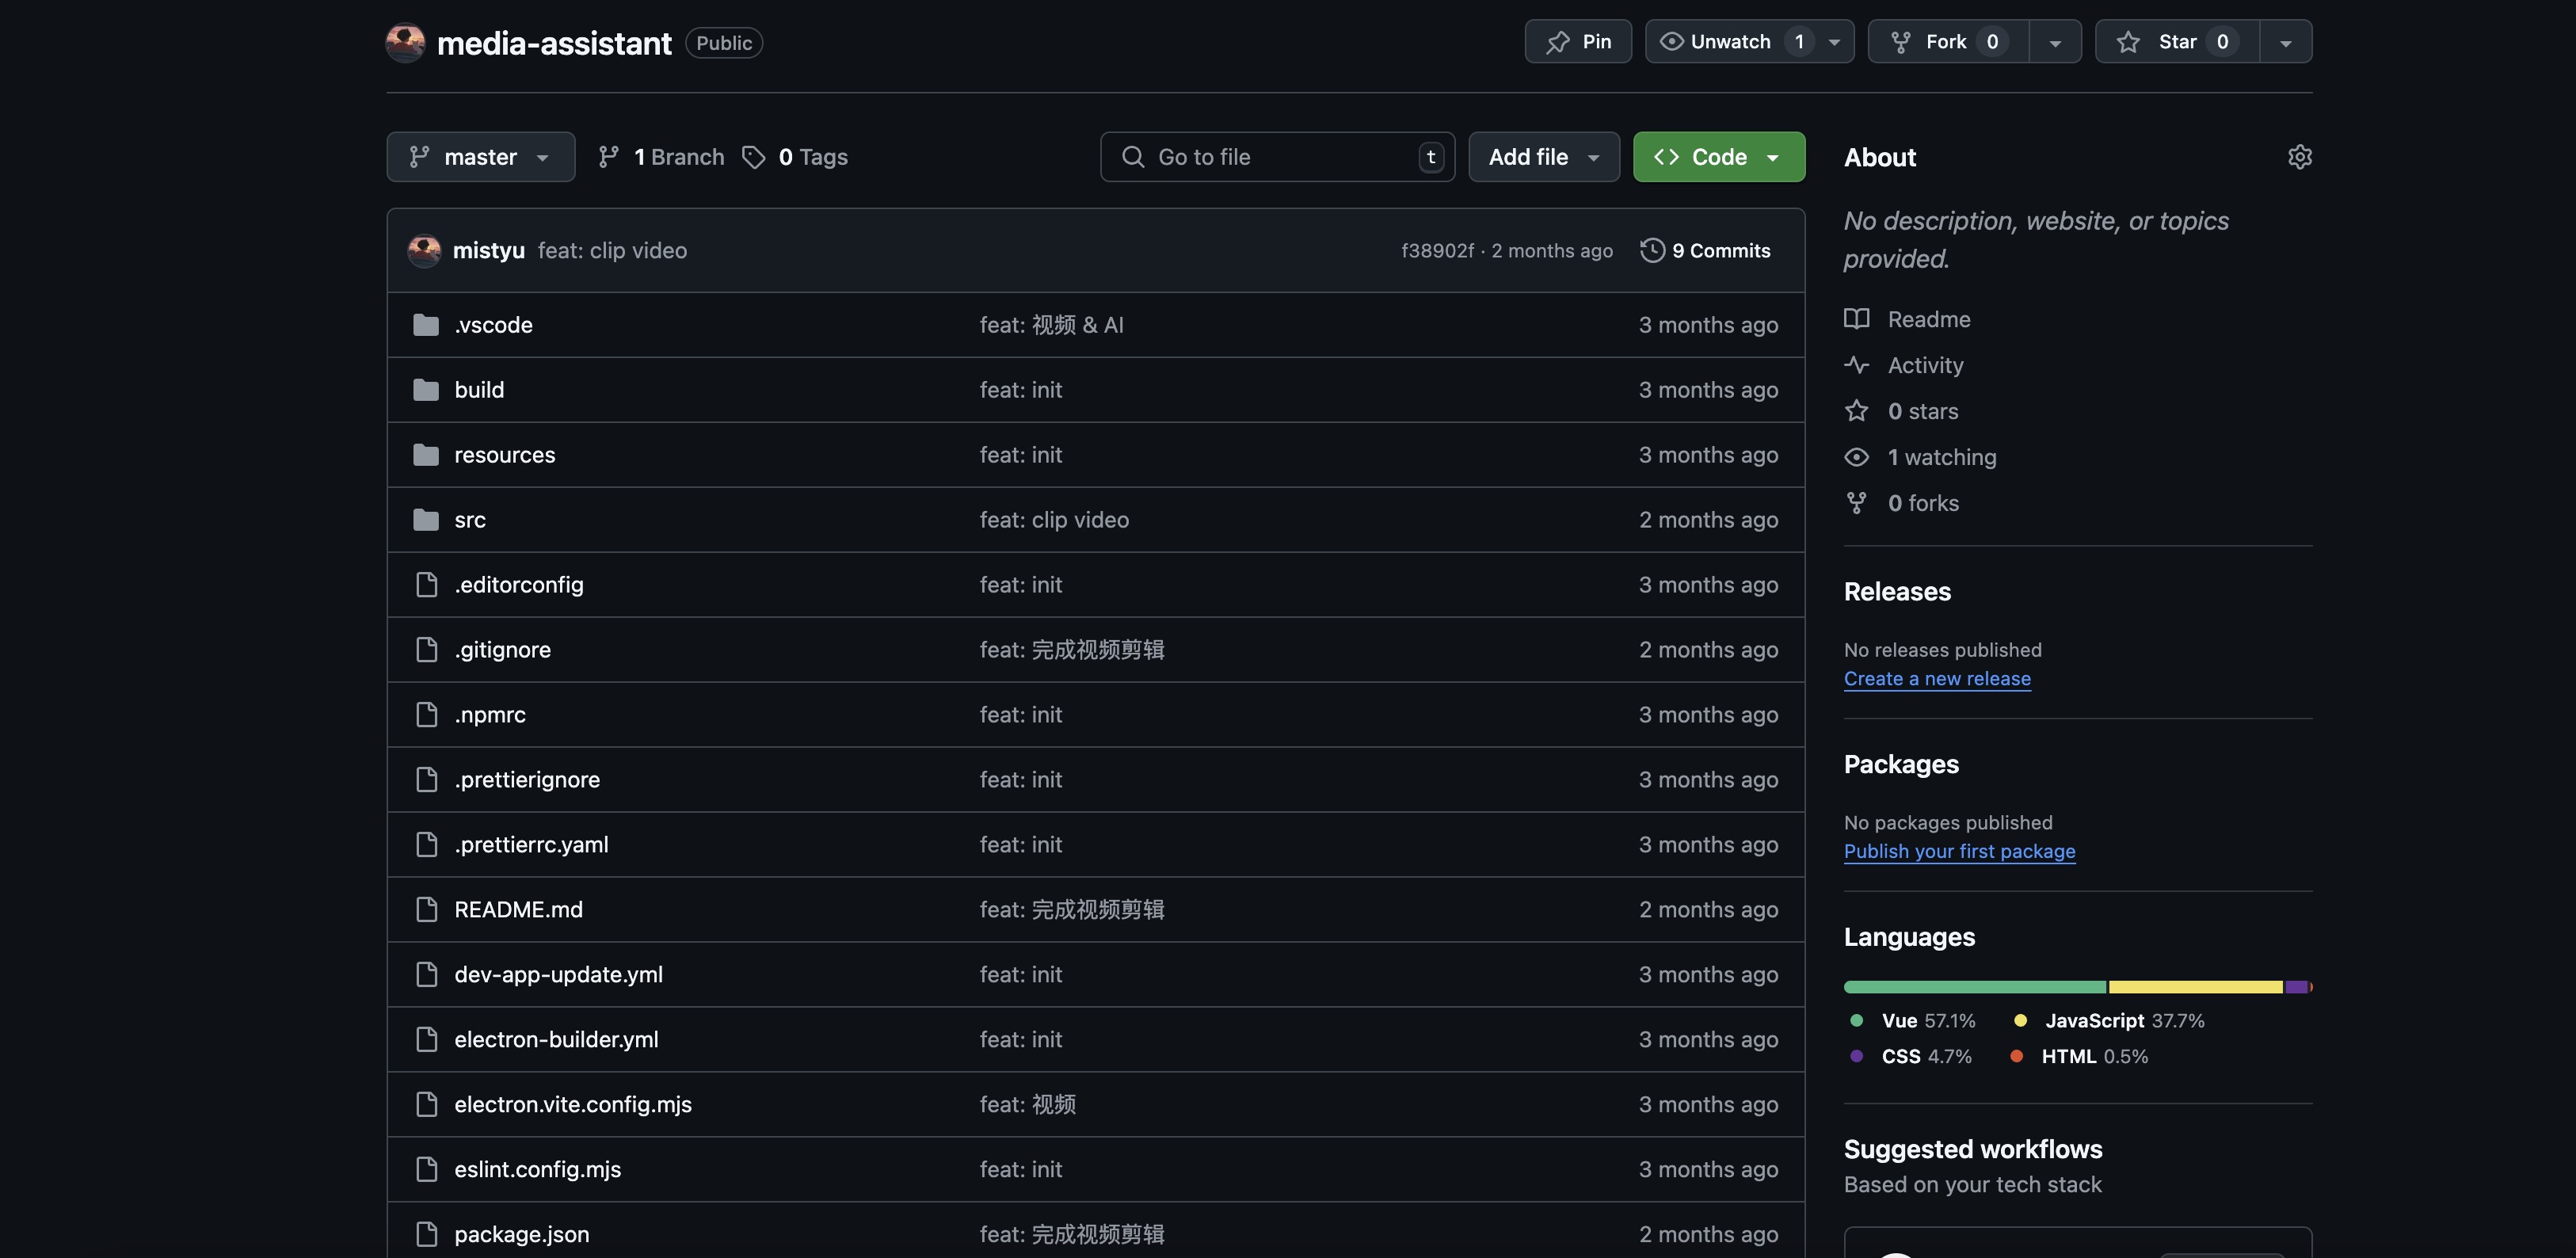Open the package.json file
Screen dimensions: 2576x1258
(521, 1235)
